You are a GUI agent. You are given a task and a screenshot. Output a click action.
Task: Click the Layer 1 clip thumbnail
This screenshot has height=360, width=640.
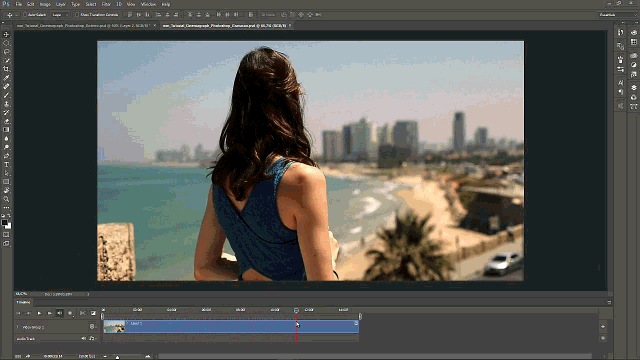[114, 327]
